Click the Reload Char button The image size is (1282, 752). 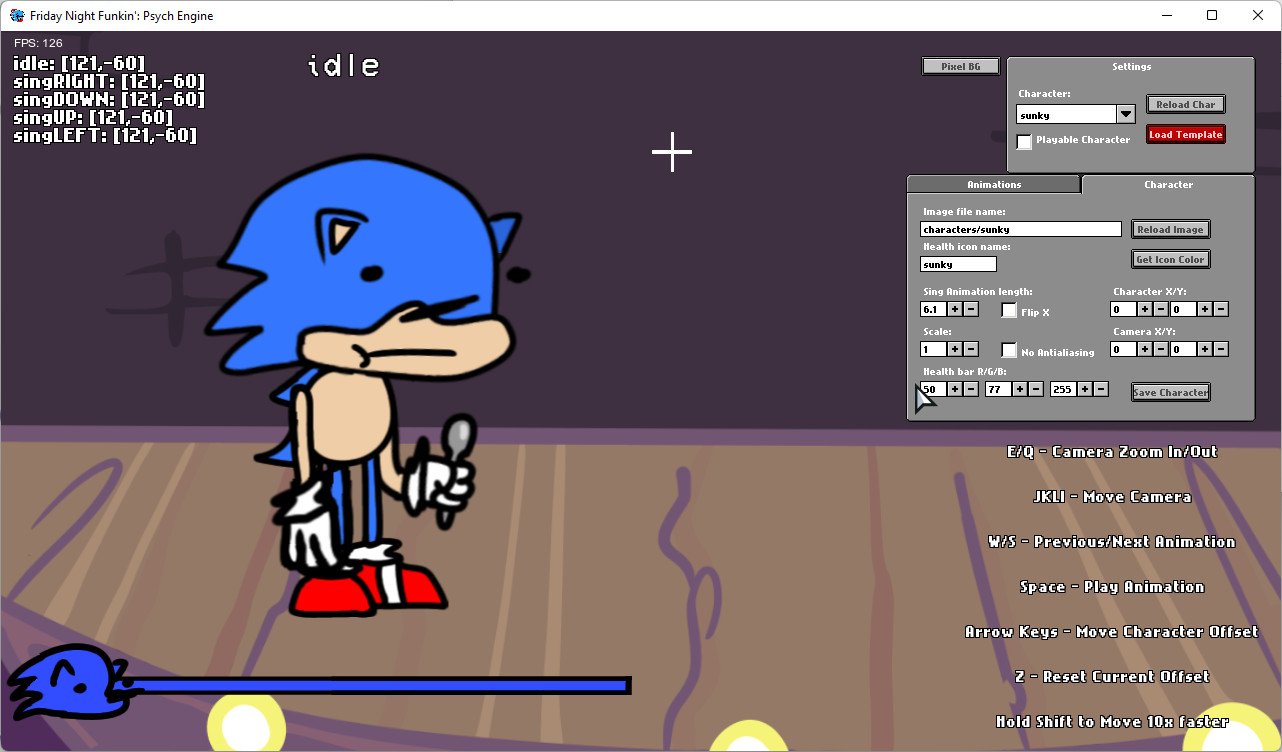(x=1186, y=104)
